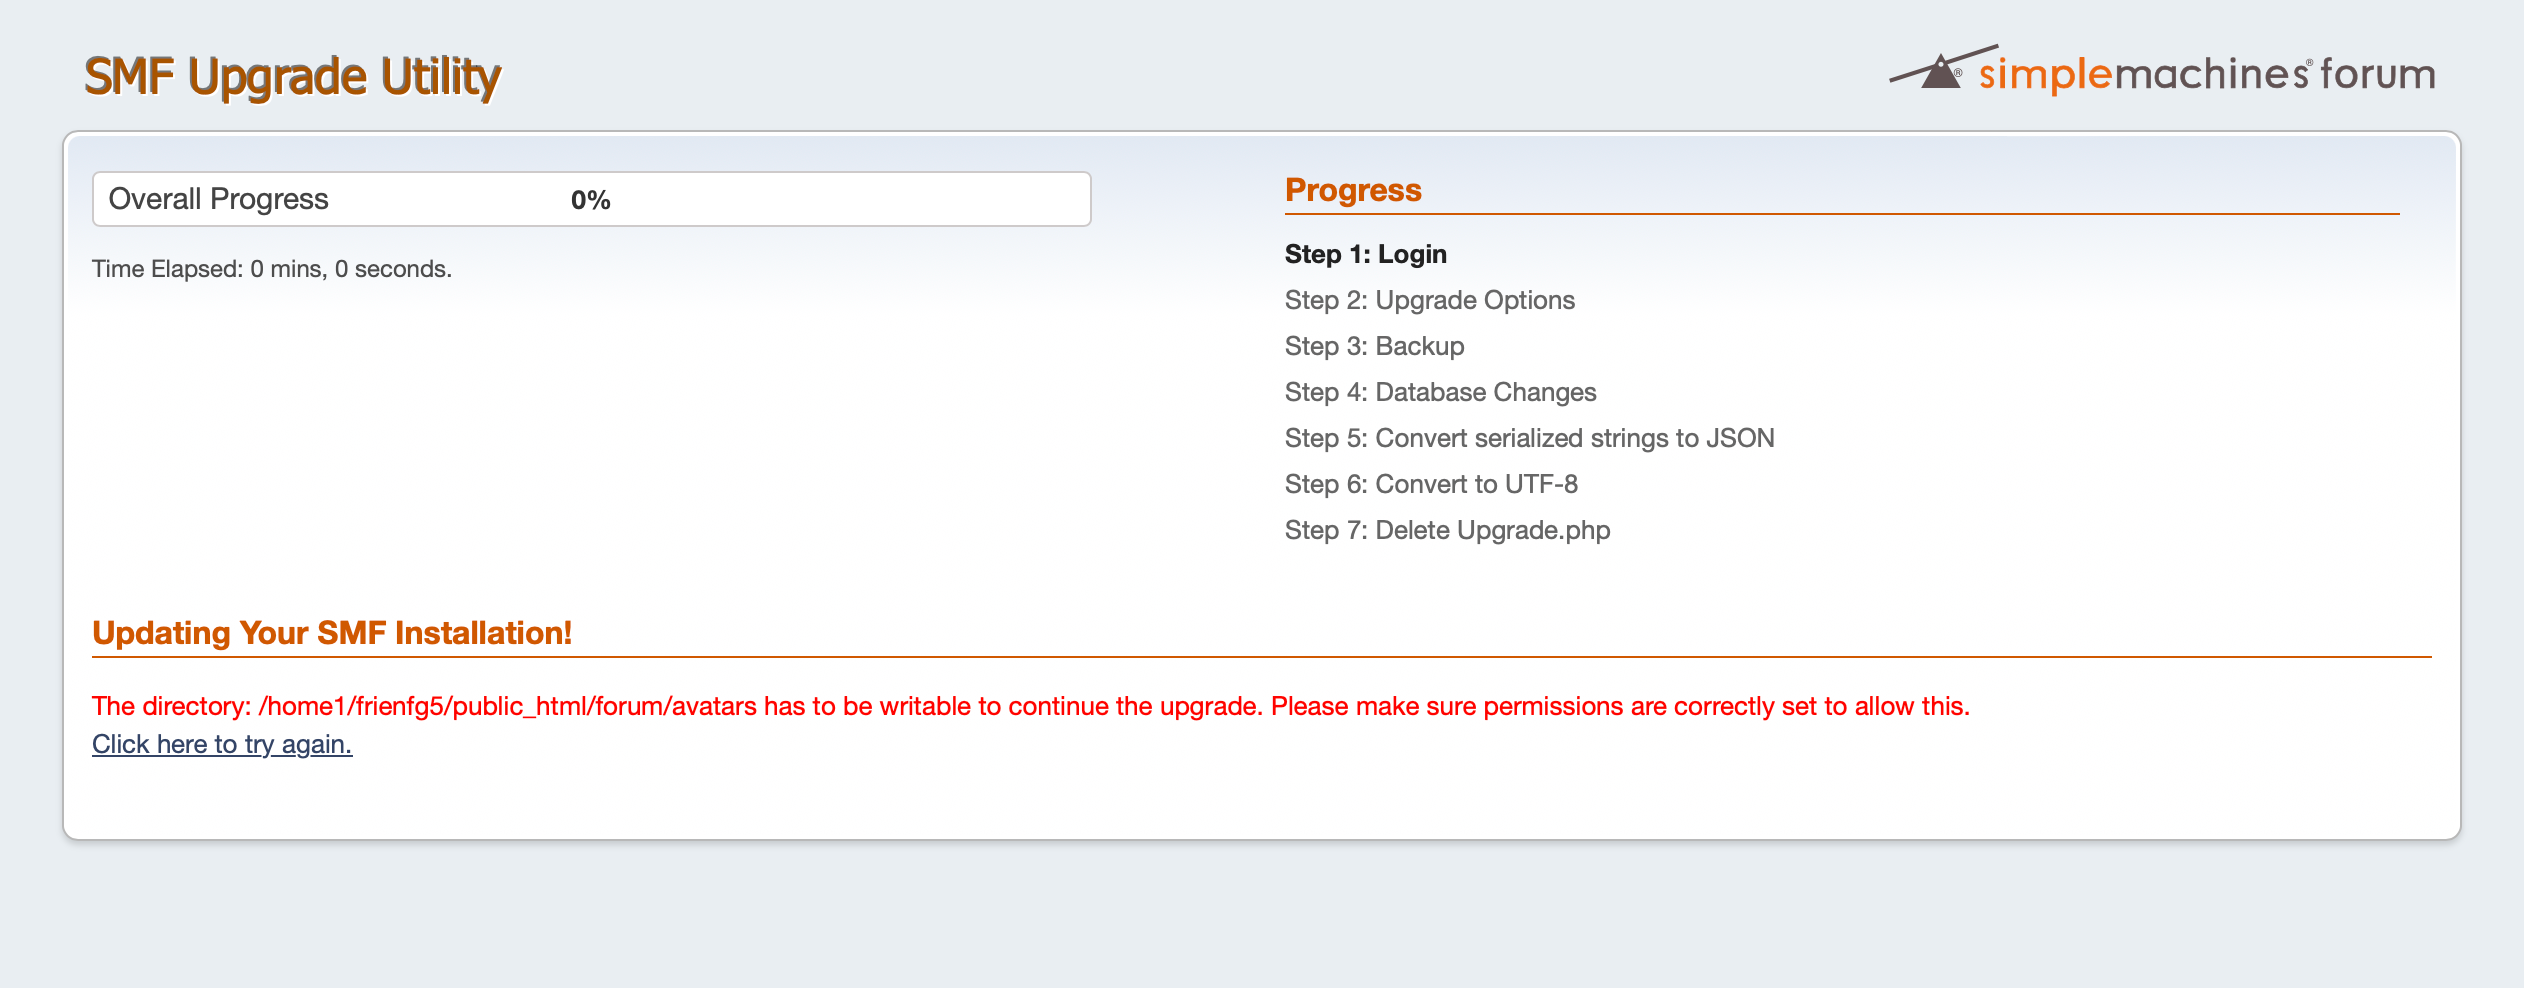Click the Time Elapsed text
The image size is (2524, 988).
[x=272, y=269]
